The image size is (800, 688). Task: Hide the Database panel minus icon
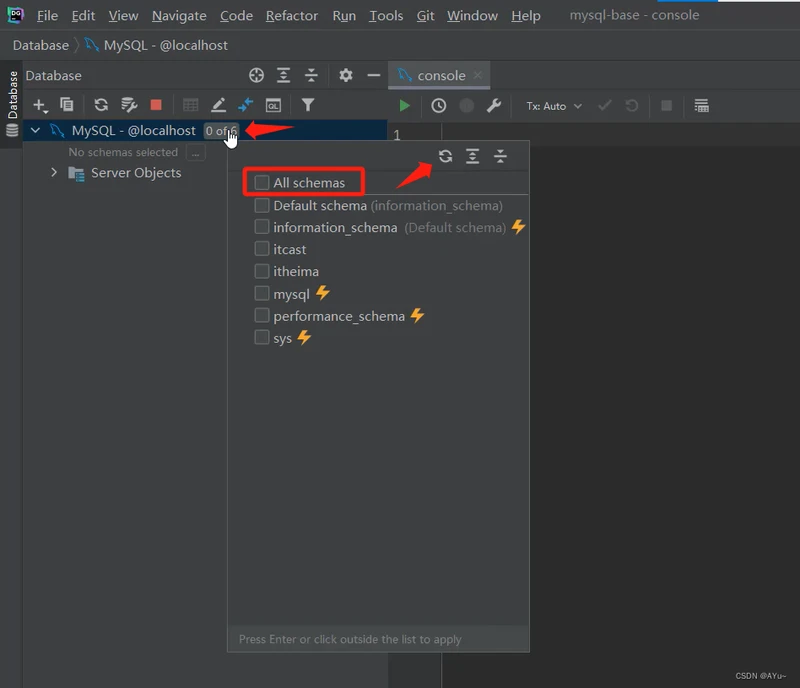pos(373,76)
